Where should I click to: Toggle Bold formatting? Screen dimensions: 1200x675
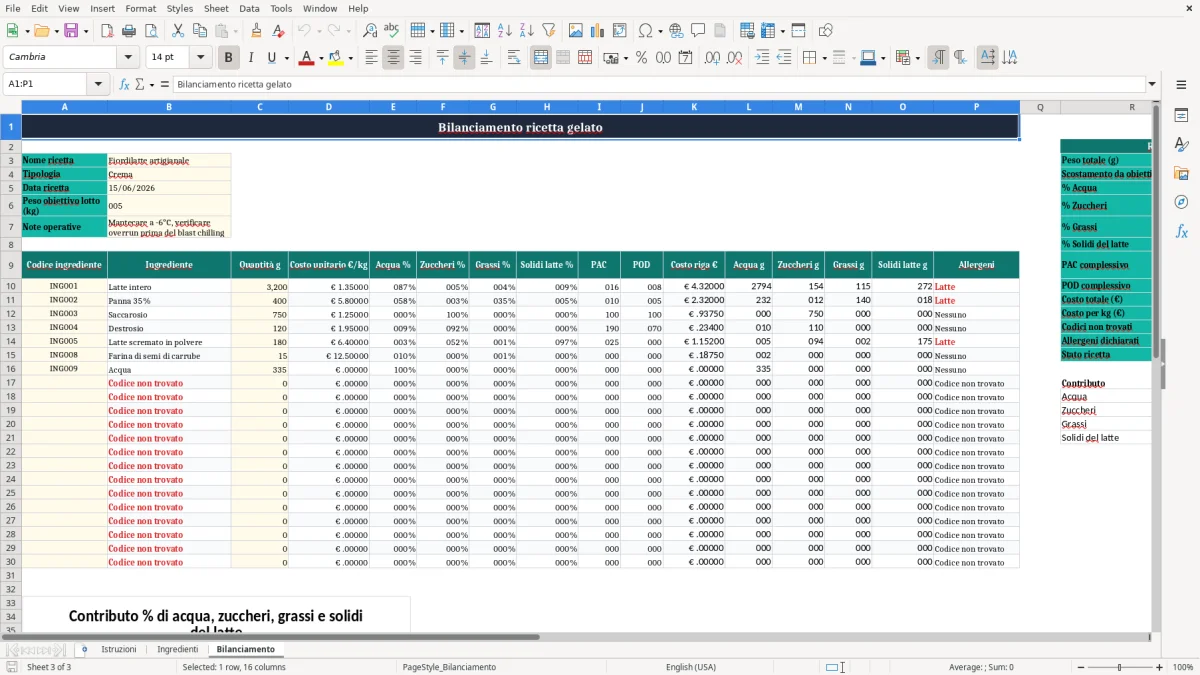coord(229,58)
